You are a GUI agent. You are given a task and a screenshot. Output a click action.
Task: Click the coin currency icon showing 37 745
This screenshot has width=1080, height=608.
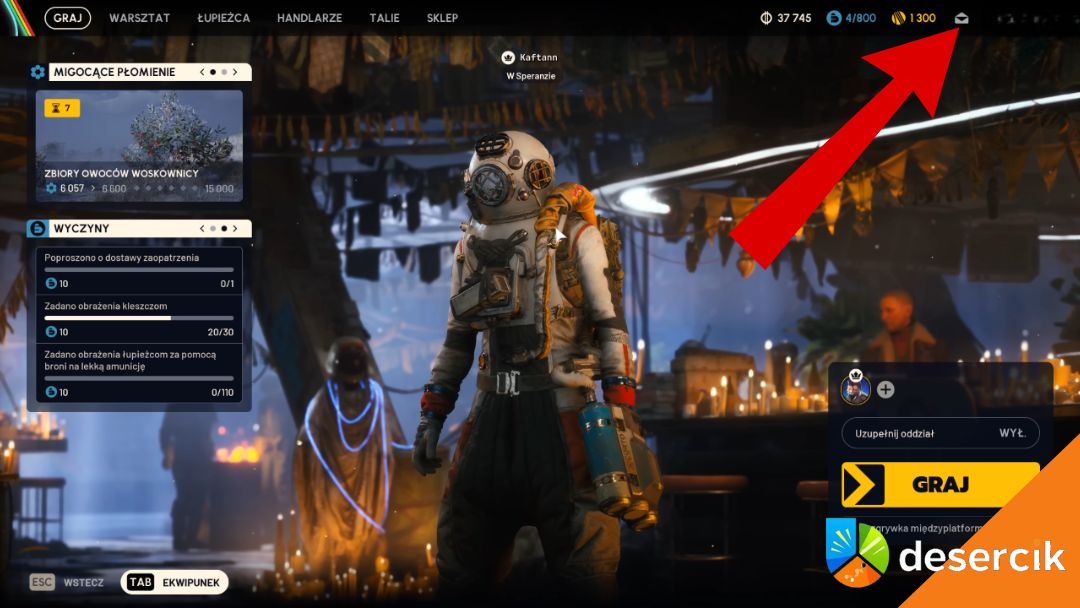tap(766, 18)
